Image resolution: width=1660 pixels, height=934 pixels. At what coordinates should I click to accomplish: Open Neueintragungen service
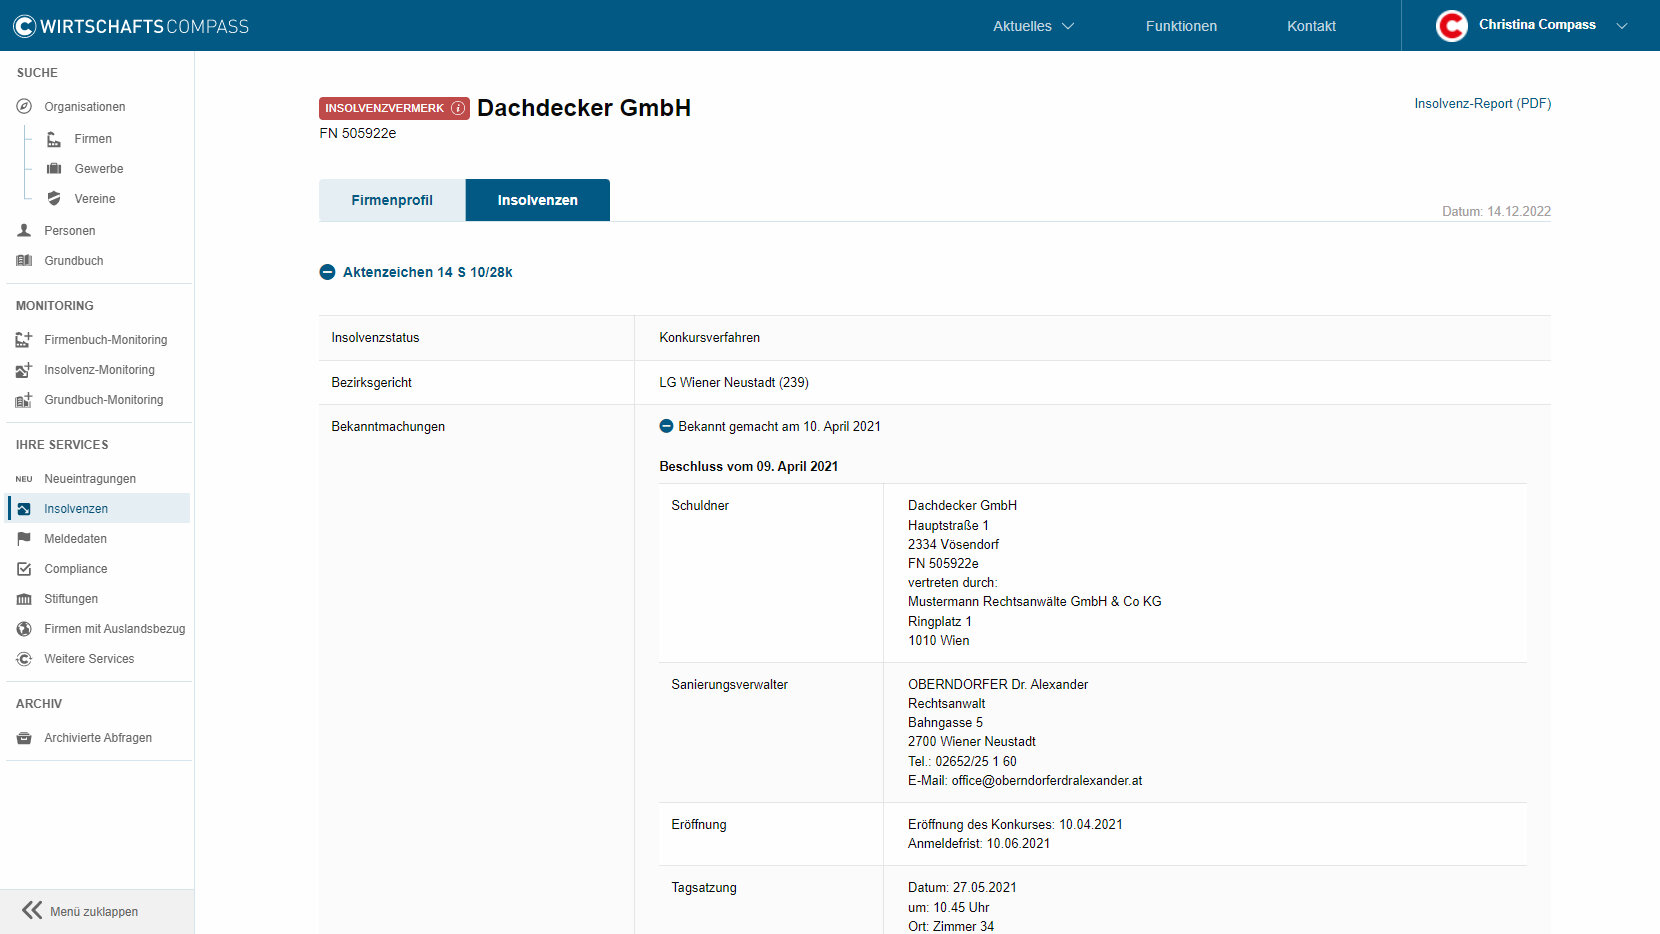90,479
